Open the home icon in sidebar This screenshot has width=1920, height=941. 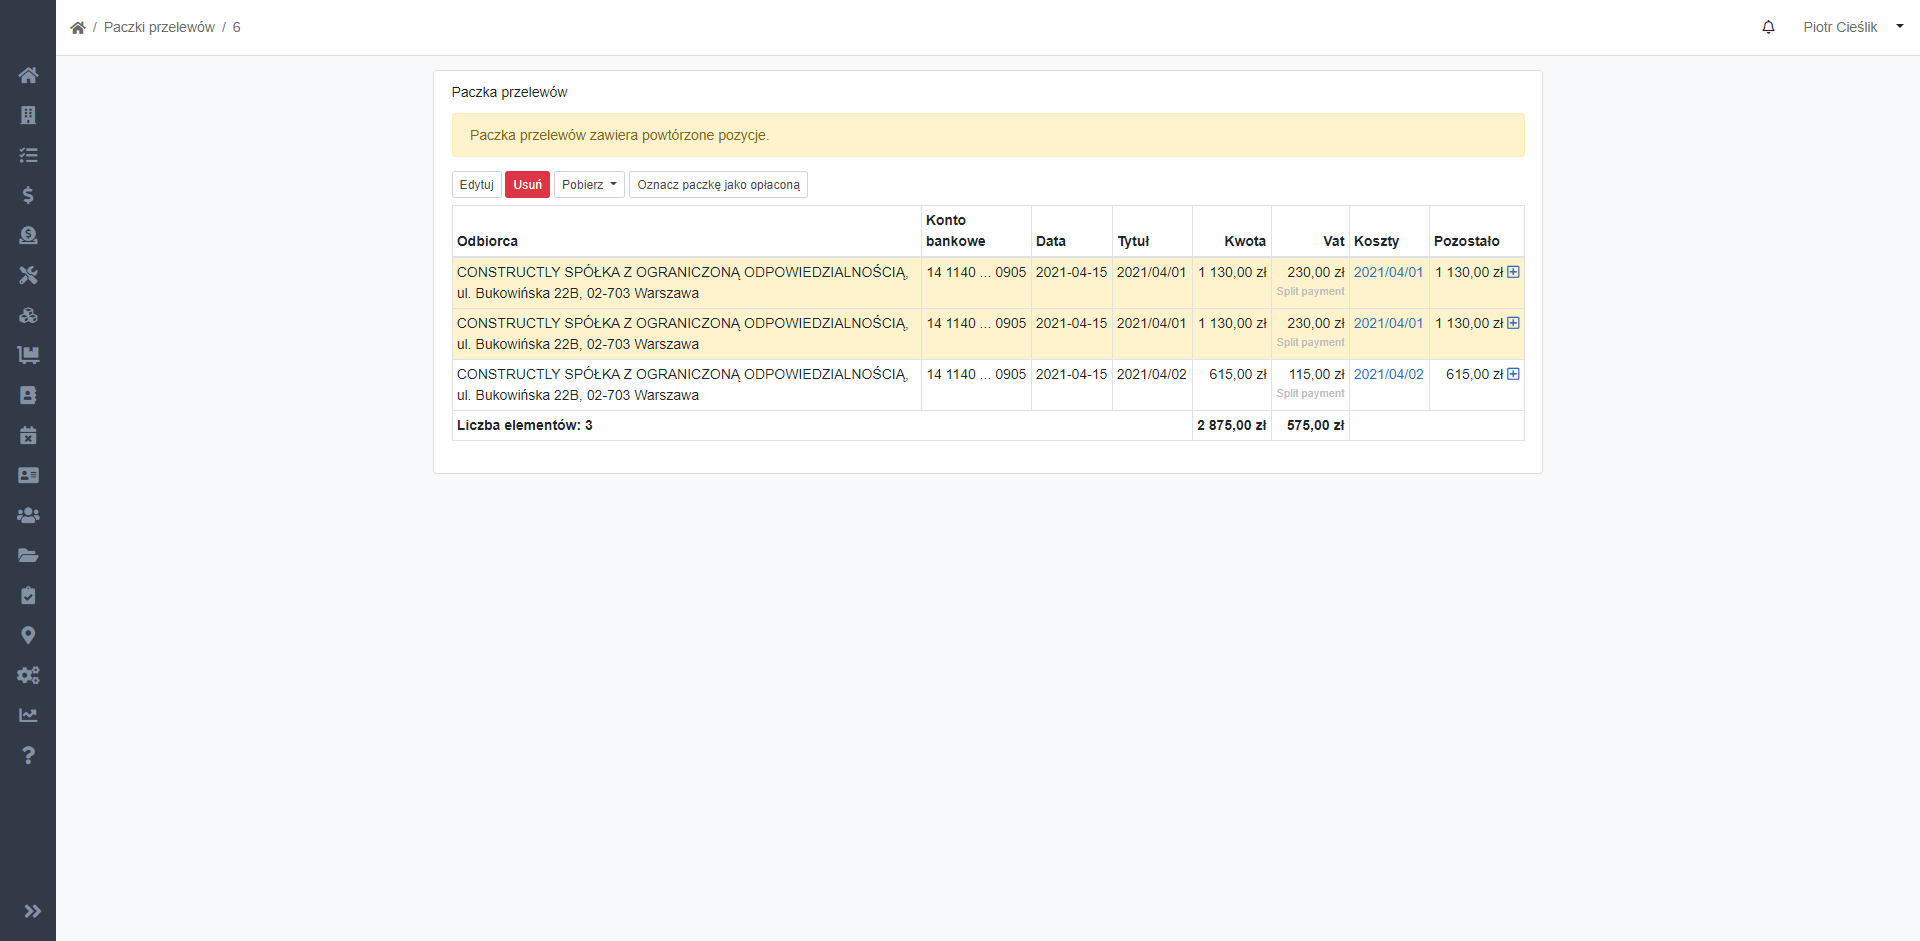click(x=28, y=75)
